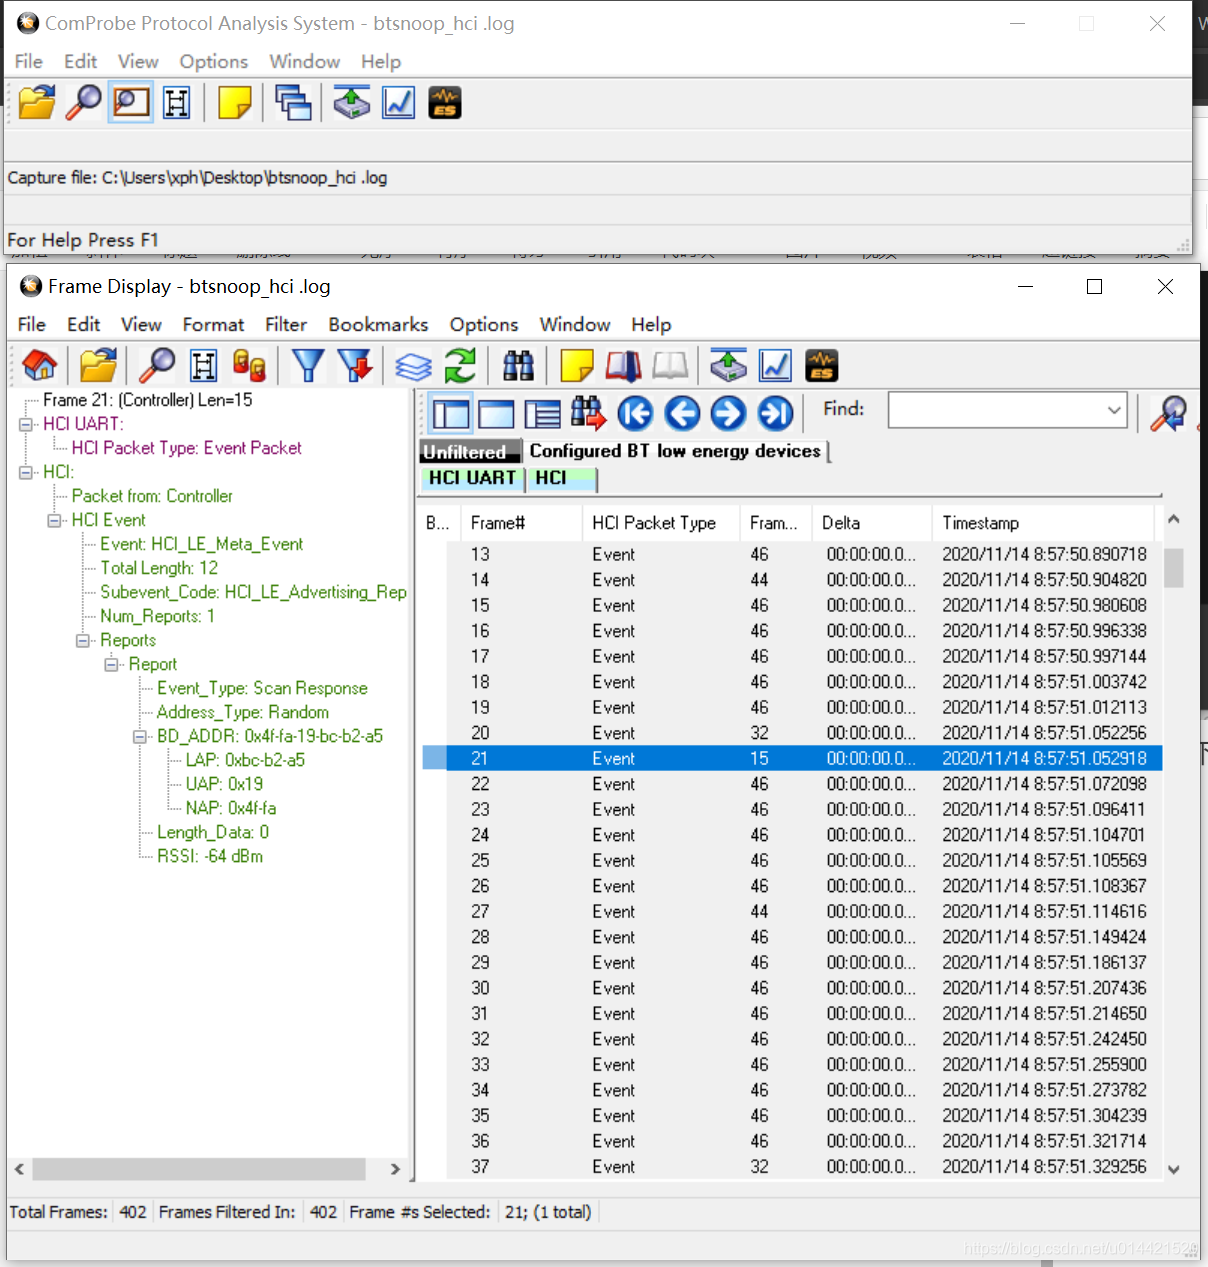The image size is (1208, 1267).
Task: Click the stacked layers icon
Action: [413, 365]
